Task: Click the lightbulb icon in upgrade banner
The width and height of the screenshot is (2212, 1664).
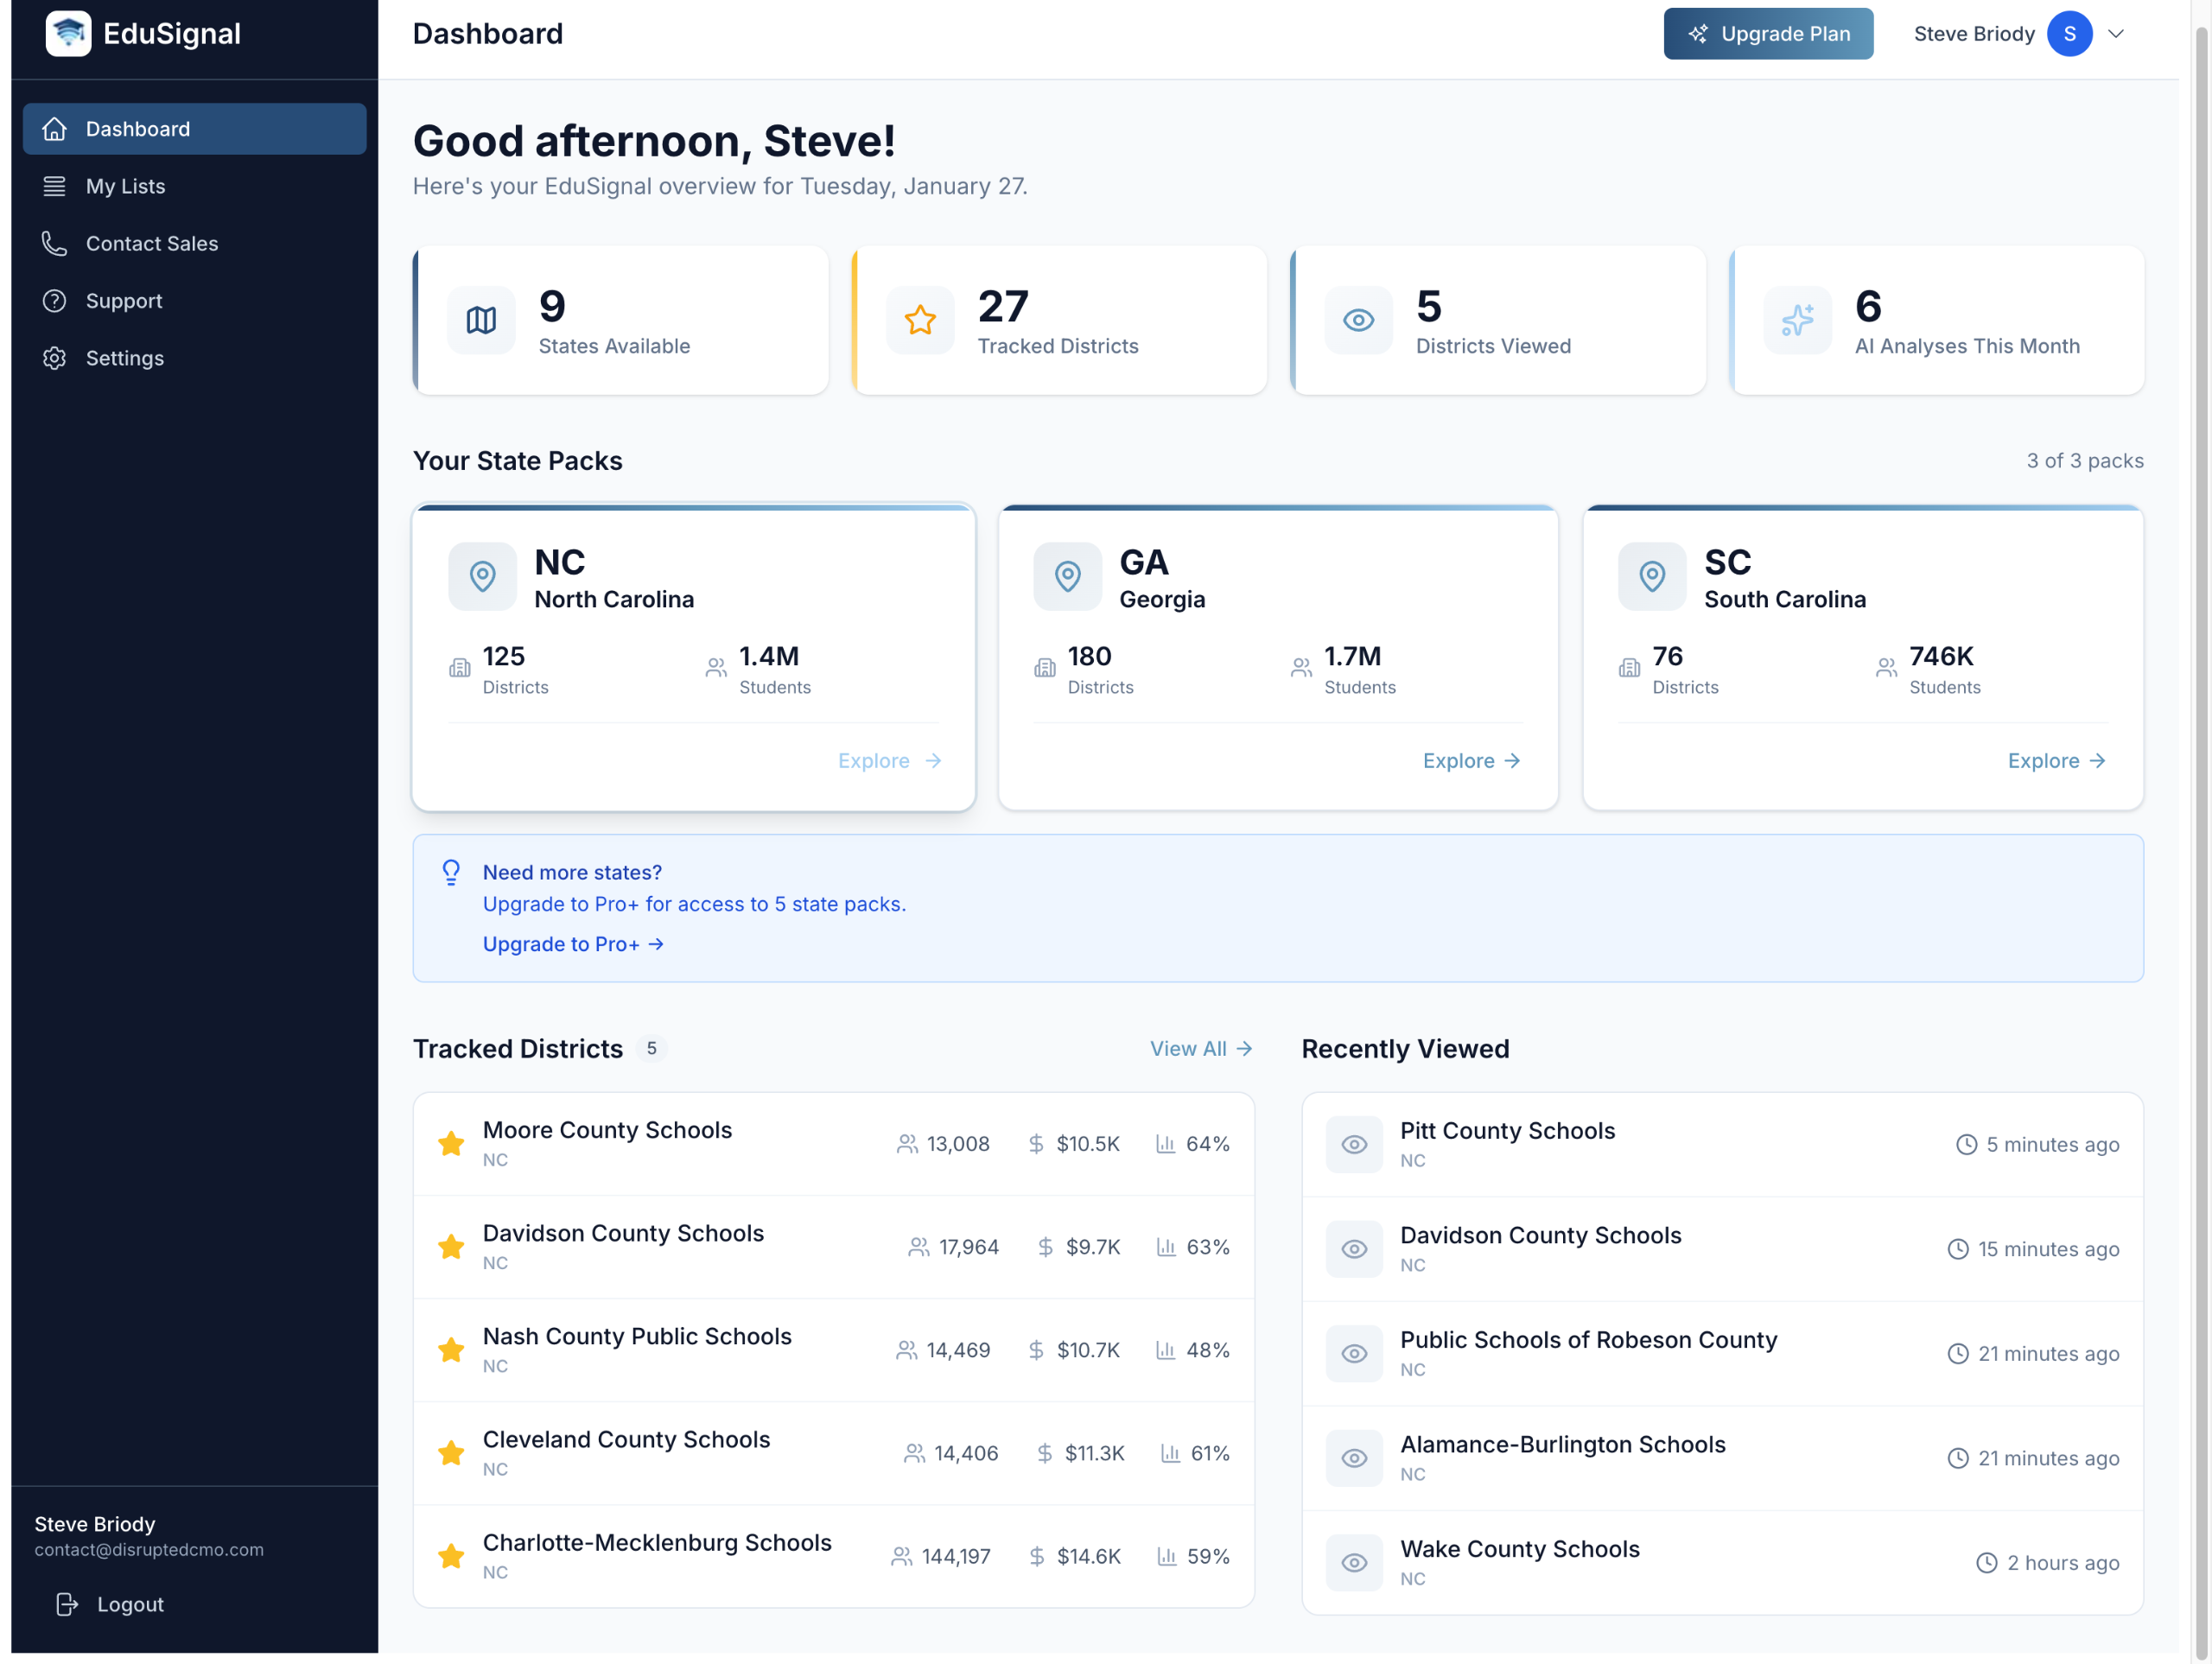Action: coord(451,872)
